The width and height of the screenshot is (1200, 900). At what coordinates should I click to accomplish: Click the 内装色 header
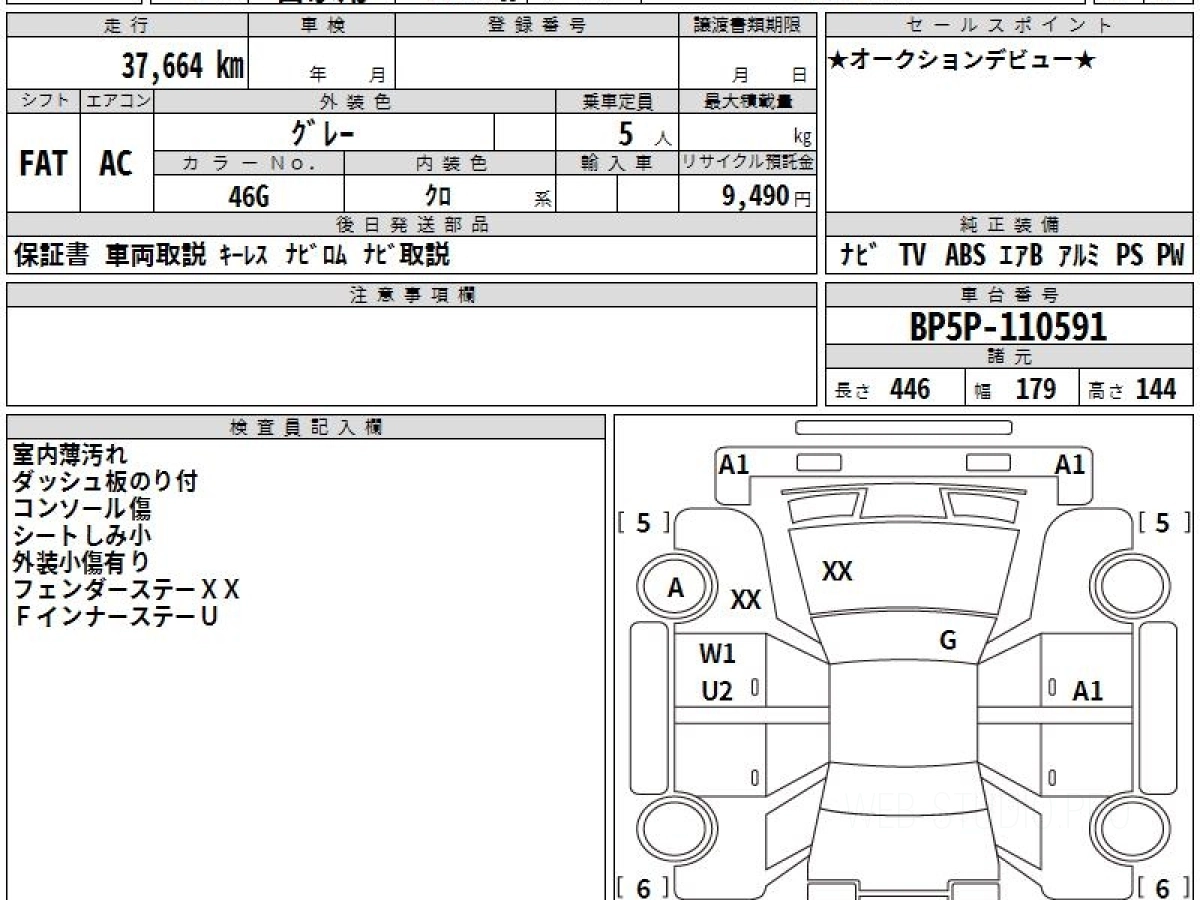[449, 163]
